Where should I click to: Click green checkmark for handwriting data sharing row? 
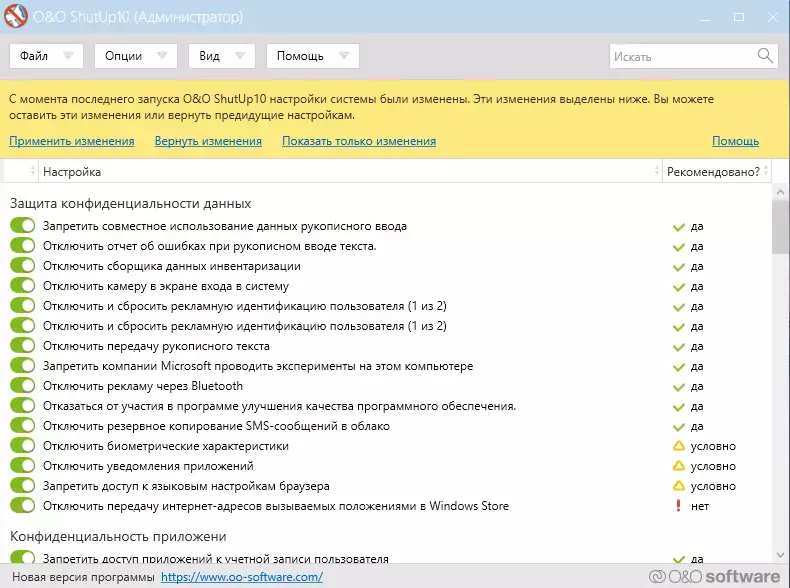pyautogui.click(x=679, y=227)
